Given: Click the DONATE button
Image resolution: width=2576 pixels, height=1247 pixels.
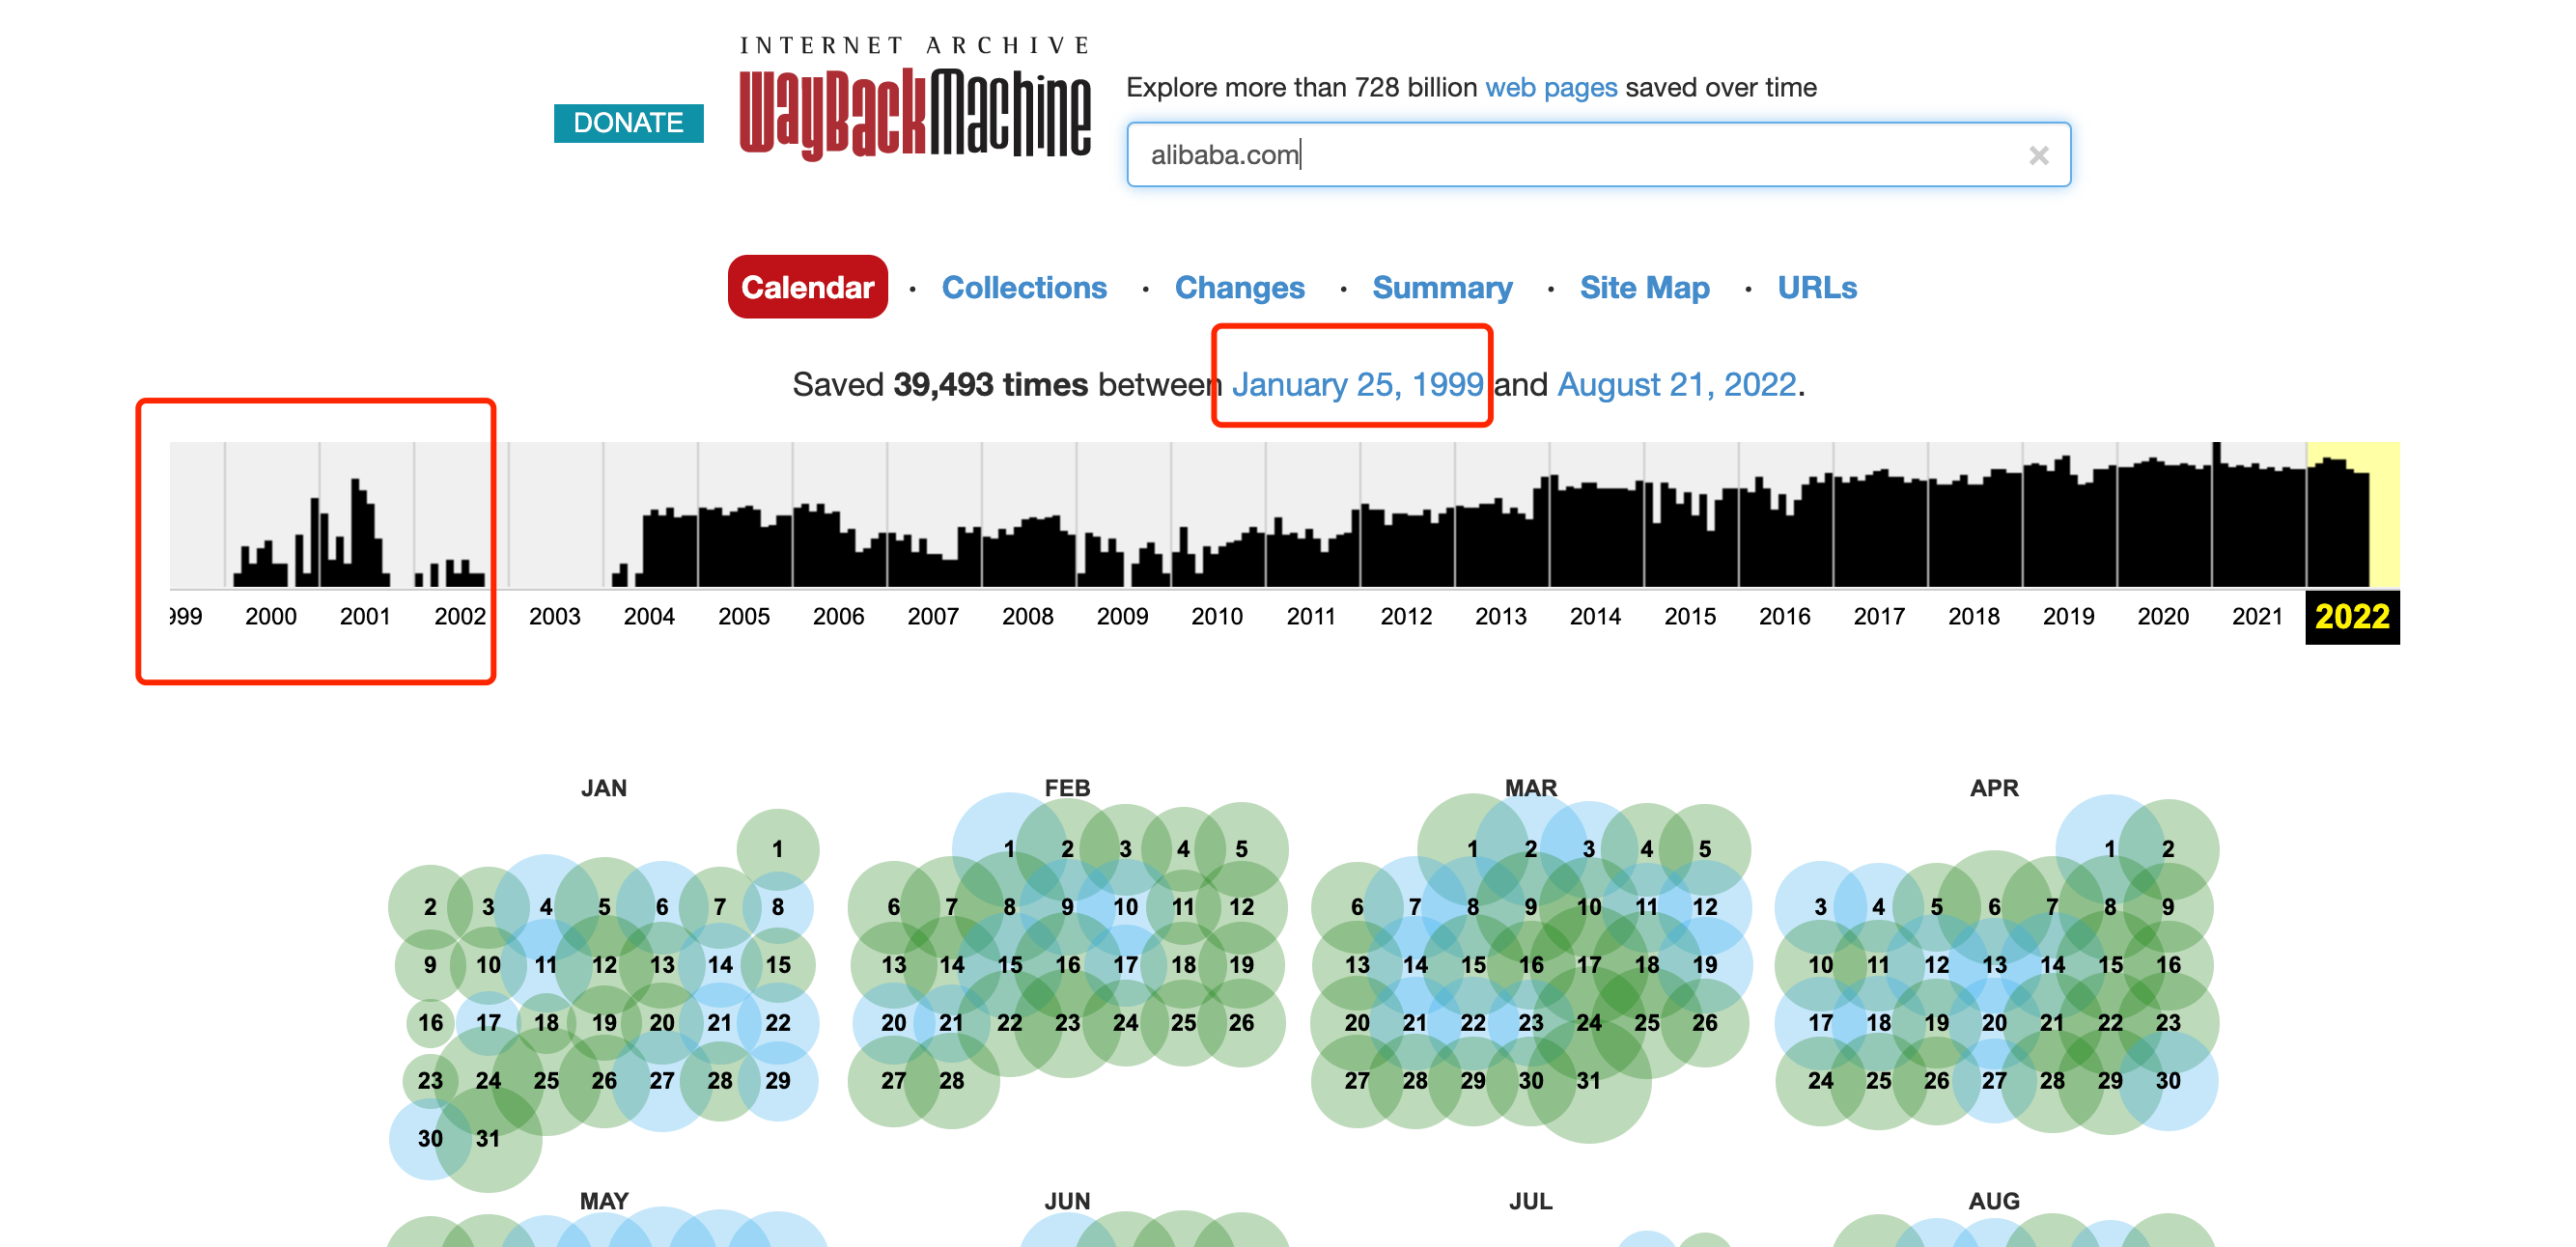Looking at the screenshot, I should [x=628, y=122].
